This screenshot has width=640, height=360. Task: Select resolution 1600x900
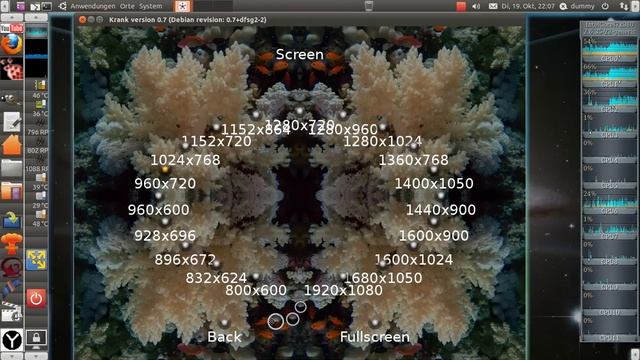[434, 236]
